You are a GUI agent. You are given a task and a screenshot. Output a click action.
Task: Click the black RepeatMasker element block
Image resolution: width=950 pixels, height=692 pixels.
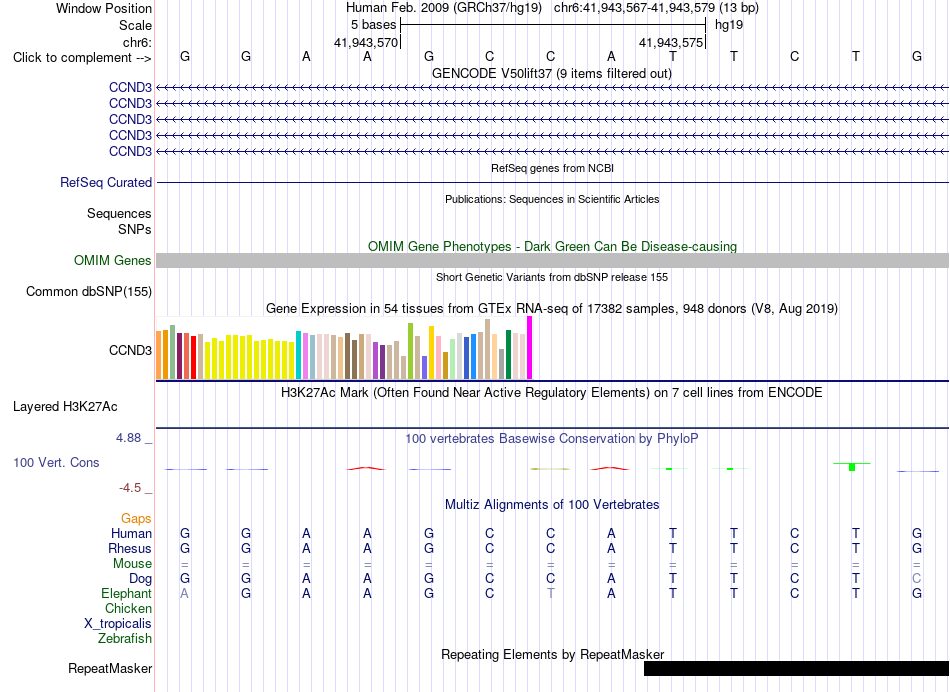(x=796, y=668)
